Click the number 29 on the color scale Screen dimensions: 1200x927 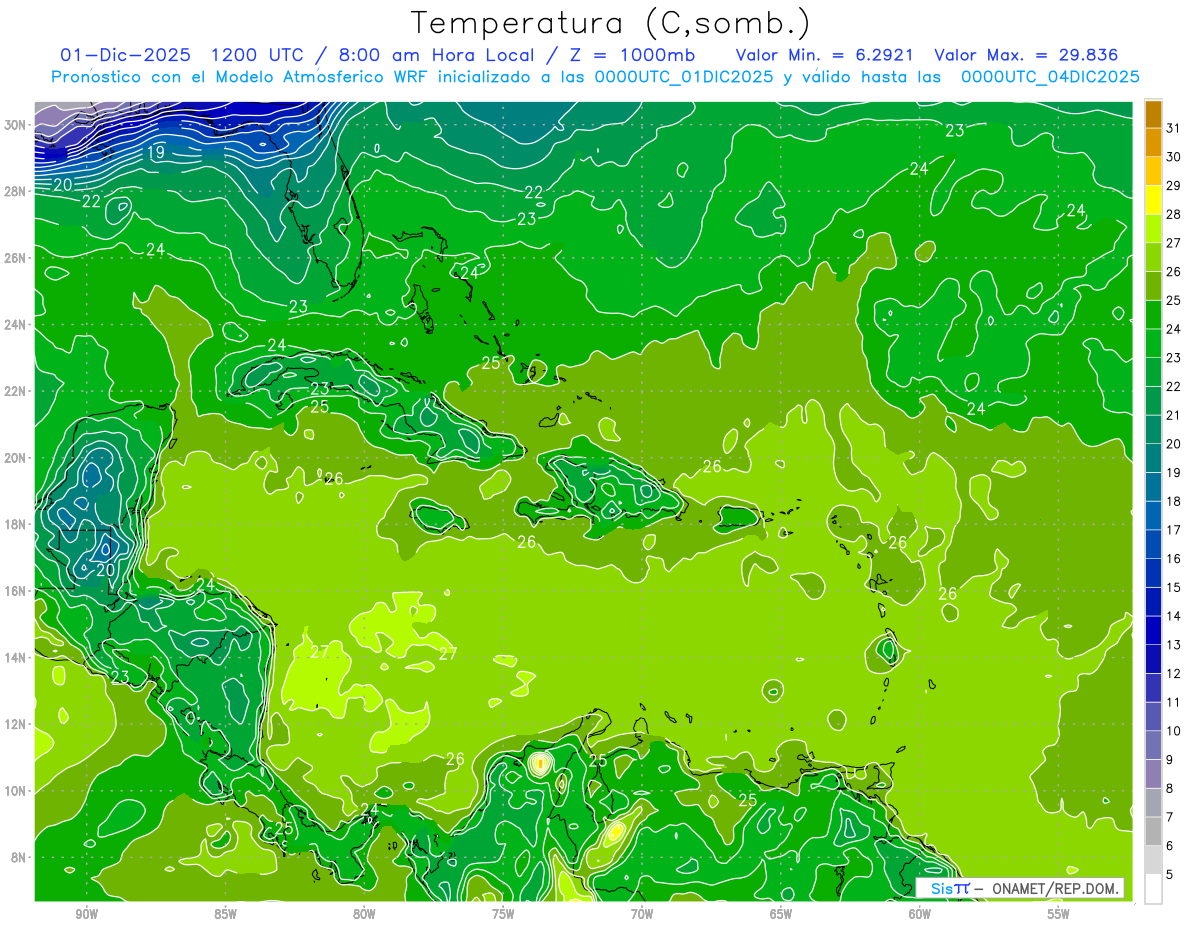(x=1174, y=185)
